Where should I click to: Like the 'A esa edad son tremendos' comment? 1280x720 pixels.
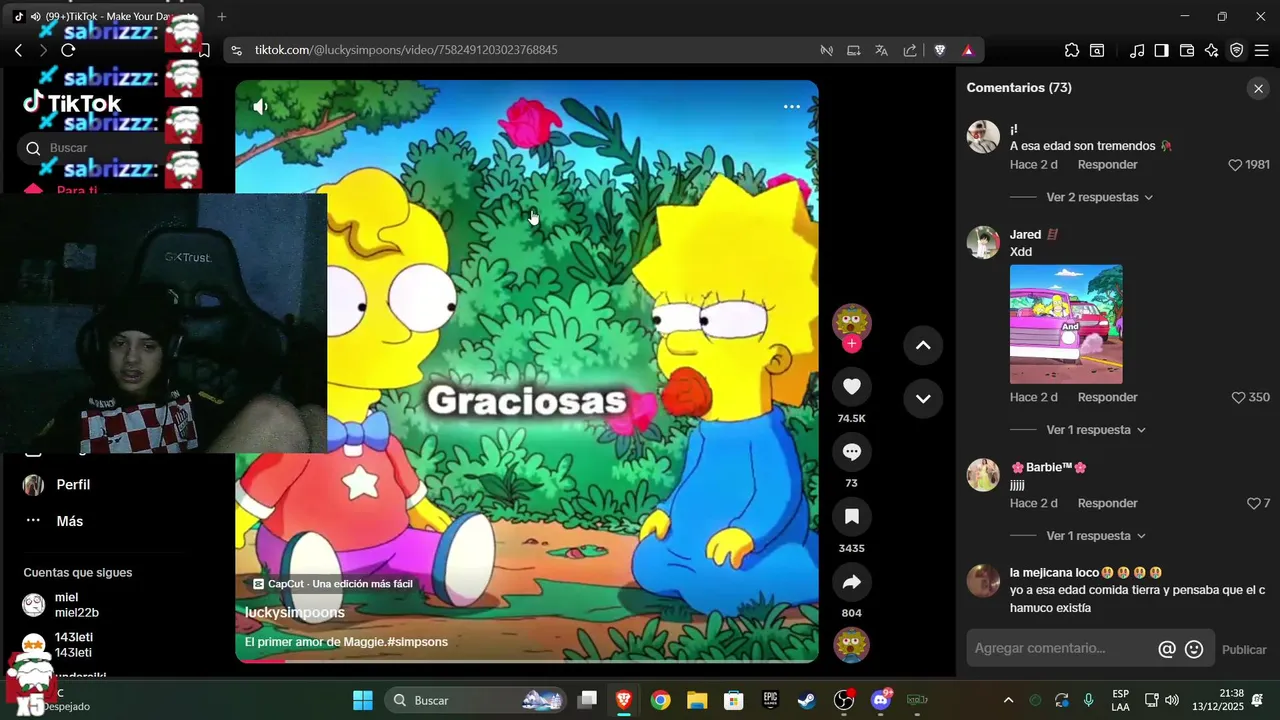(1235, 165)
